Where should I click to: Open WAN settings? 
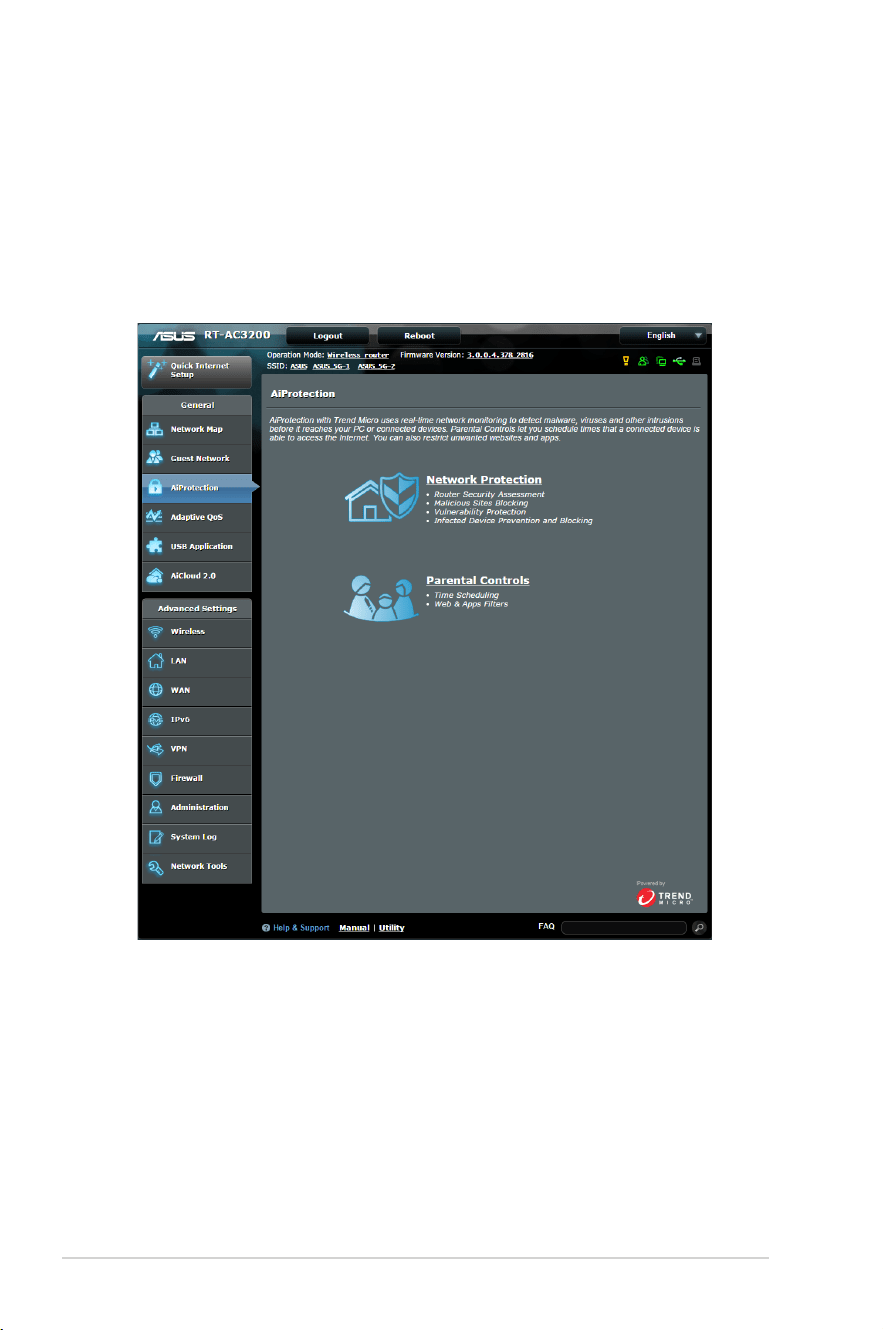tap(196, 690)
